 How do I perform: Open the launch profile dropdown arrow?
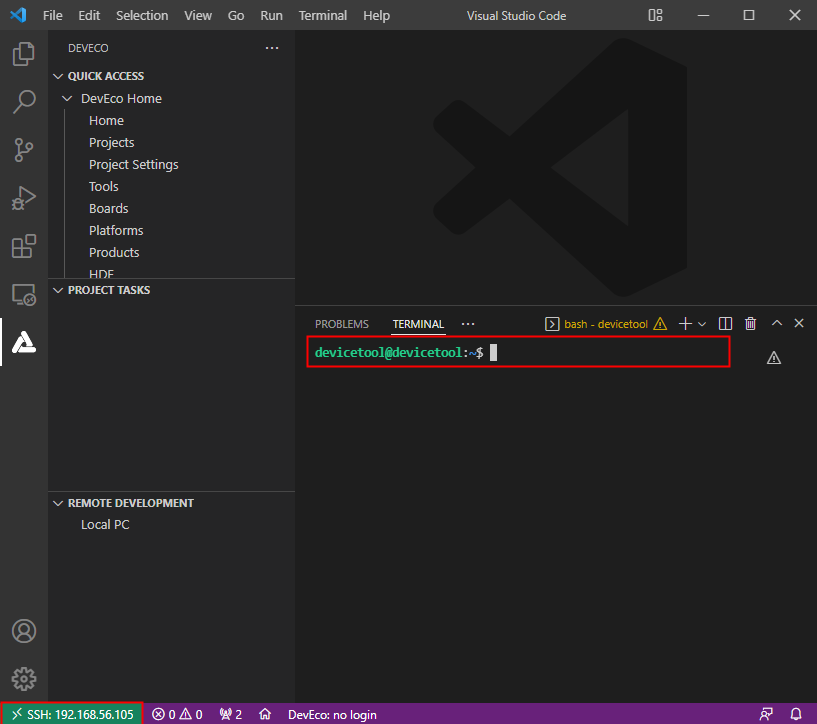pos(702,324)
